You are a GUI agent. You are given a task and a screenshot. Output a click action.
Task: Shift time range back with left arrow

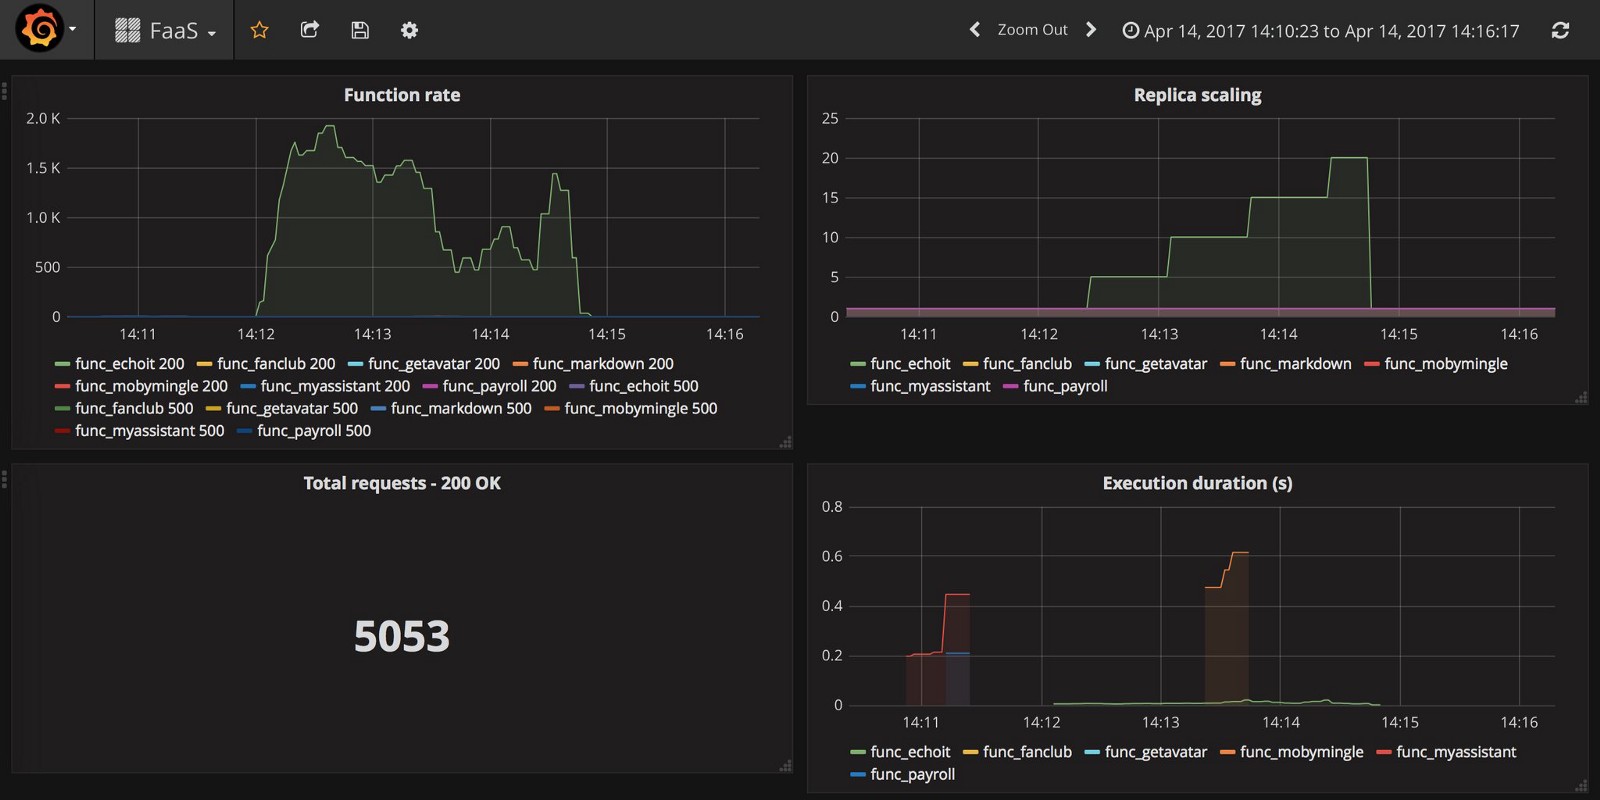click(975, 30)
